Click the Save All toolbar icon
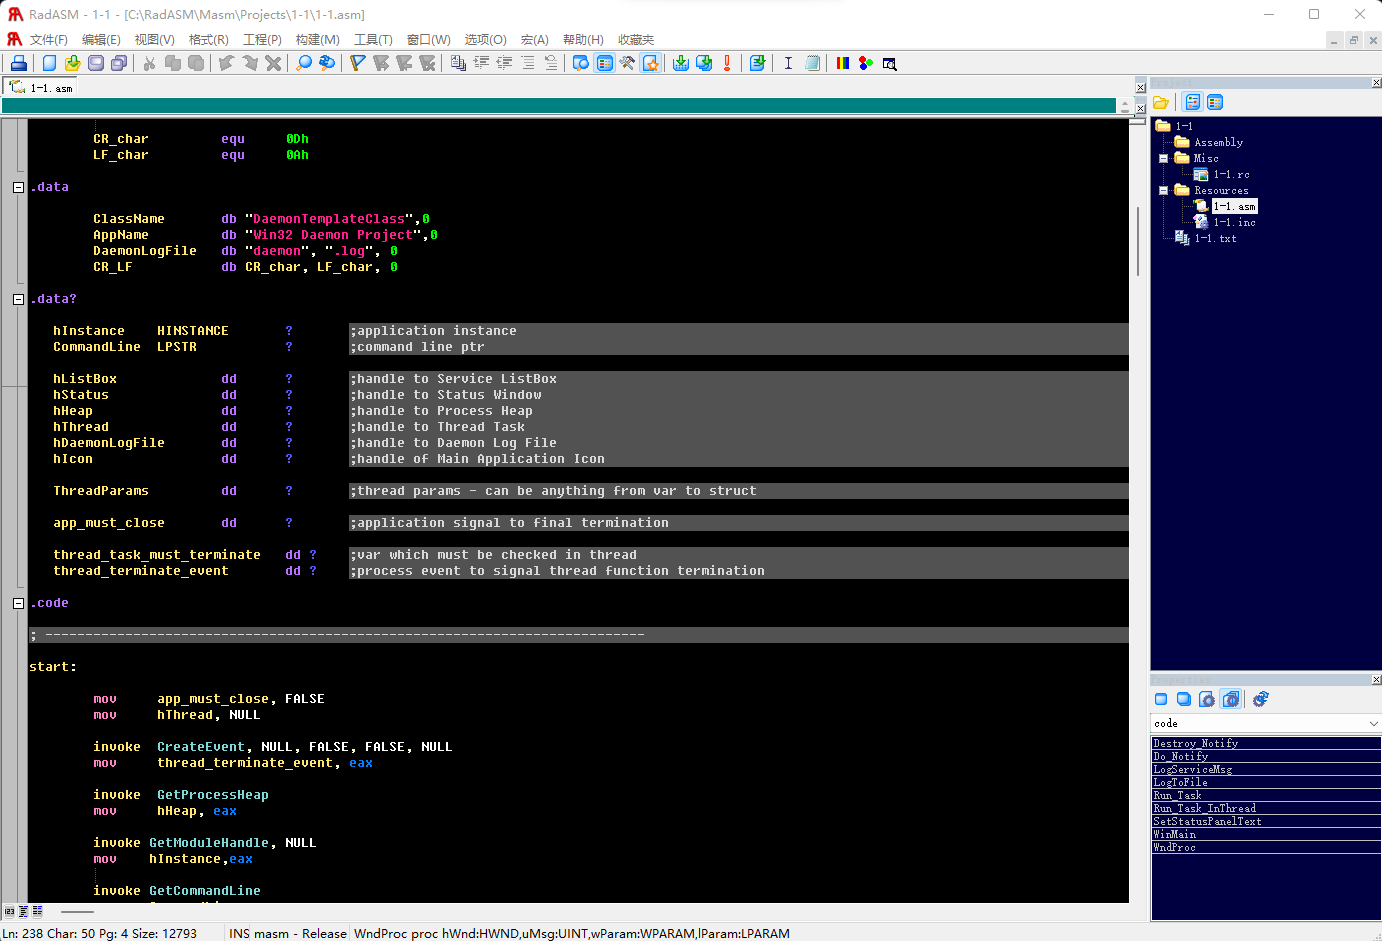This screenshot has height=941, width=1382. (x=119, y=63)
